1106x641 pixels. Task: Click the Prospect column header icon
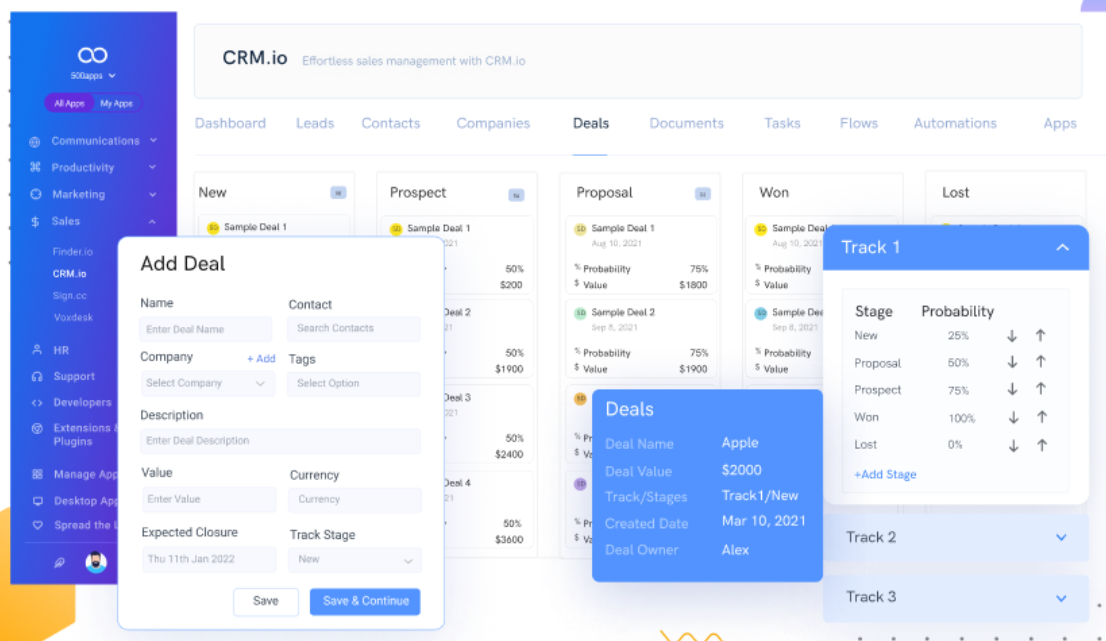click(x=516, y=195)
